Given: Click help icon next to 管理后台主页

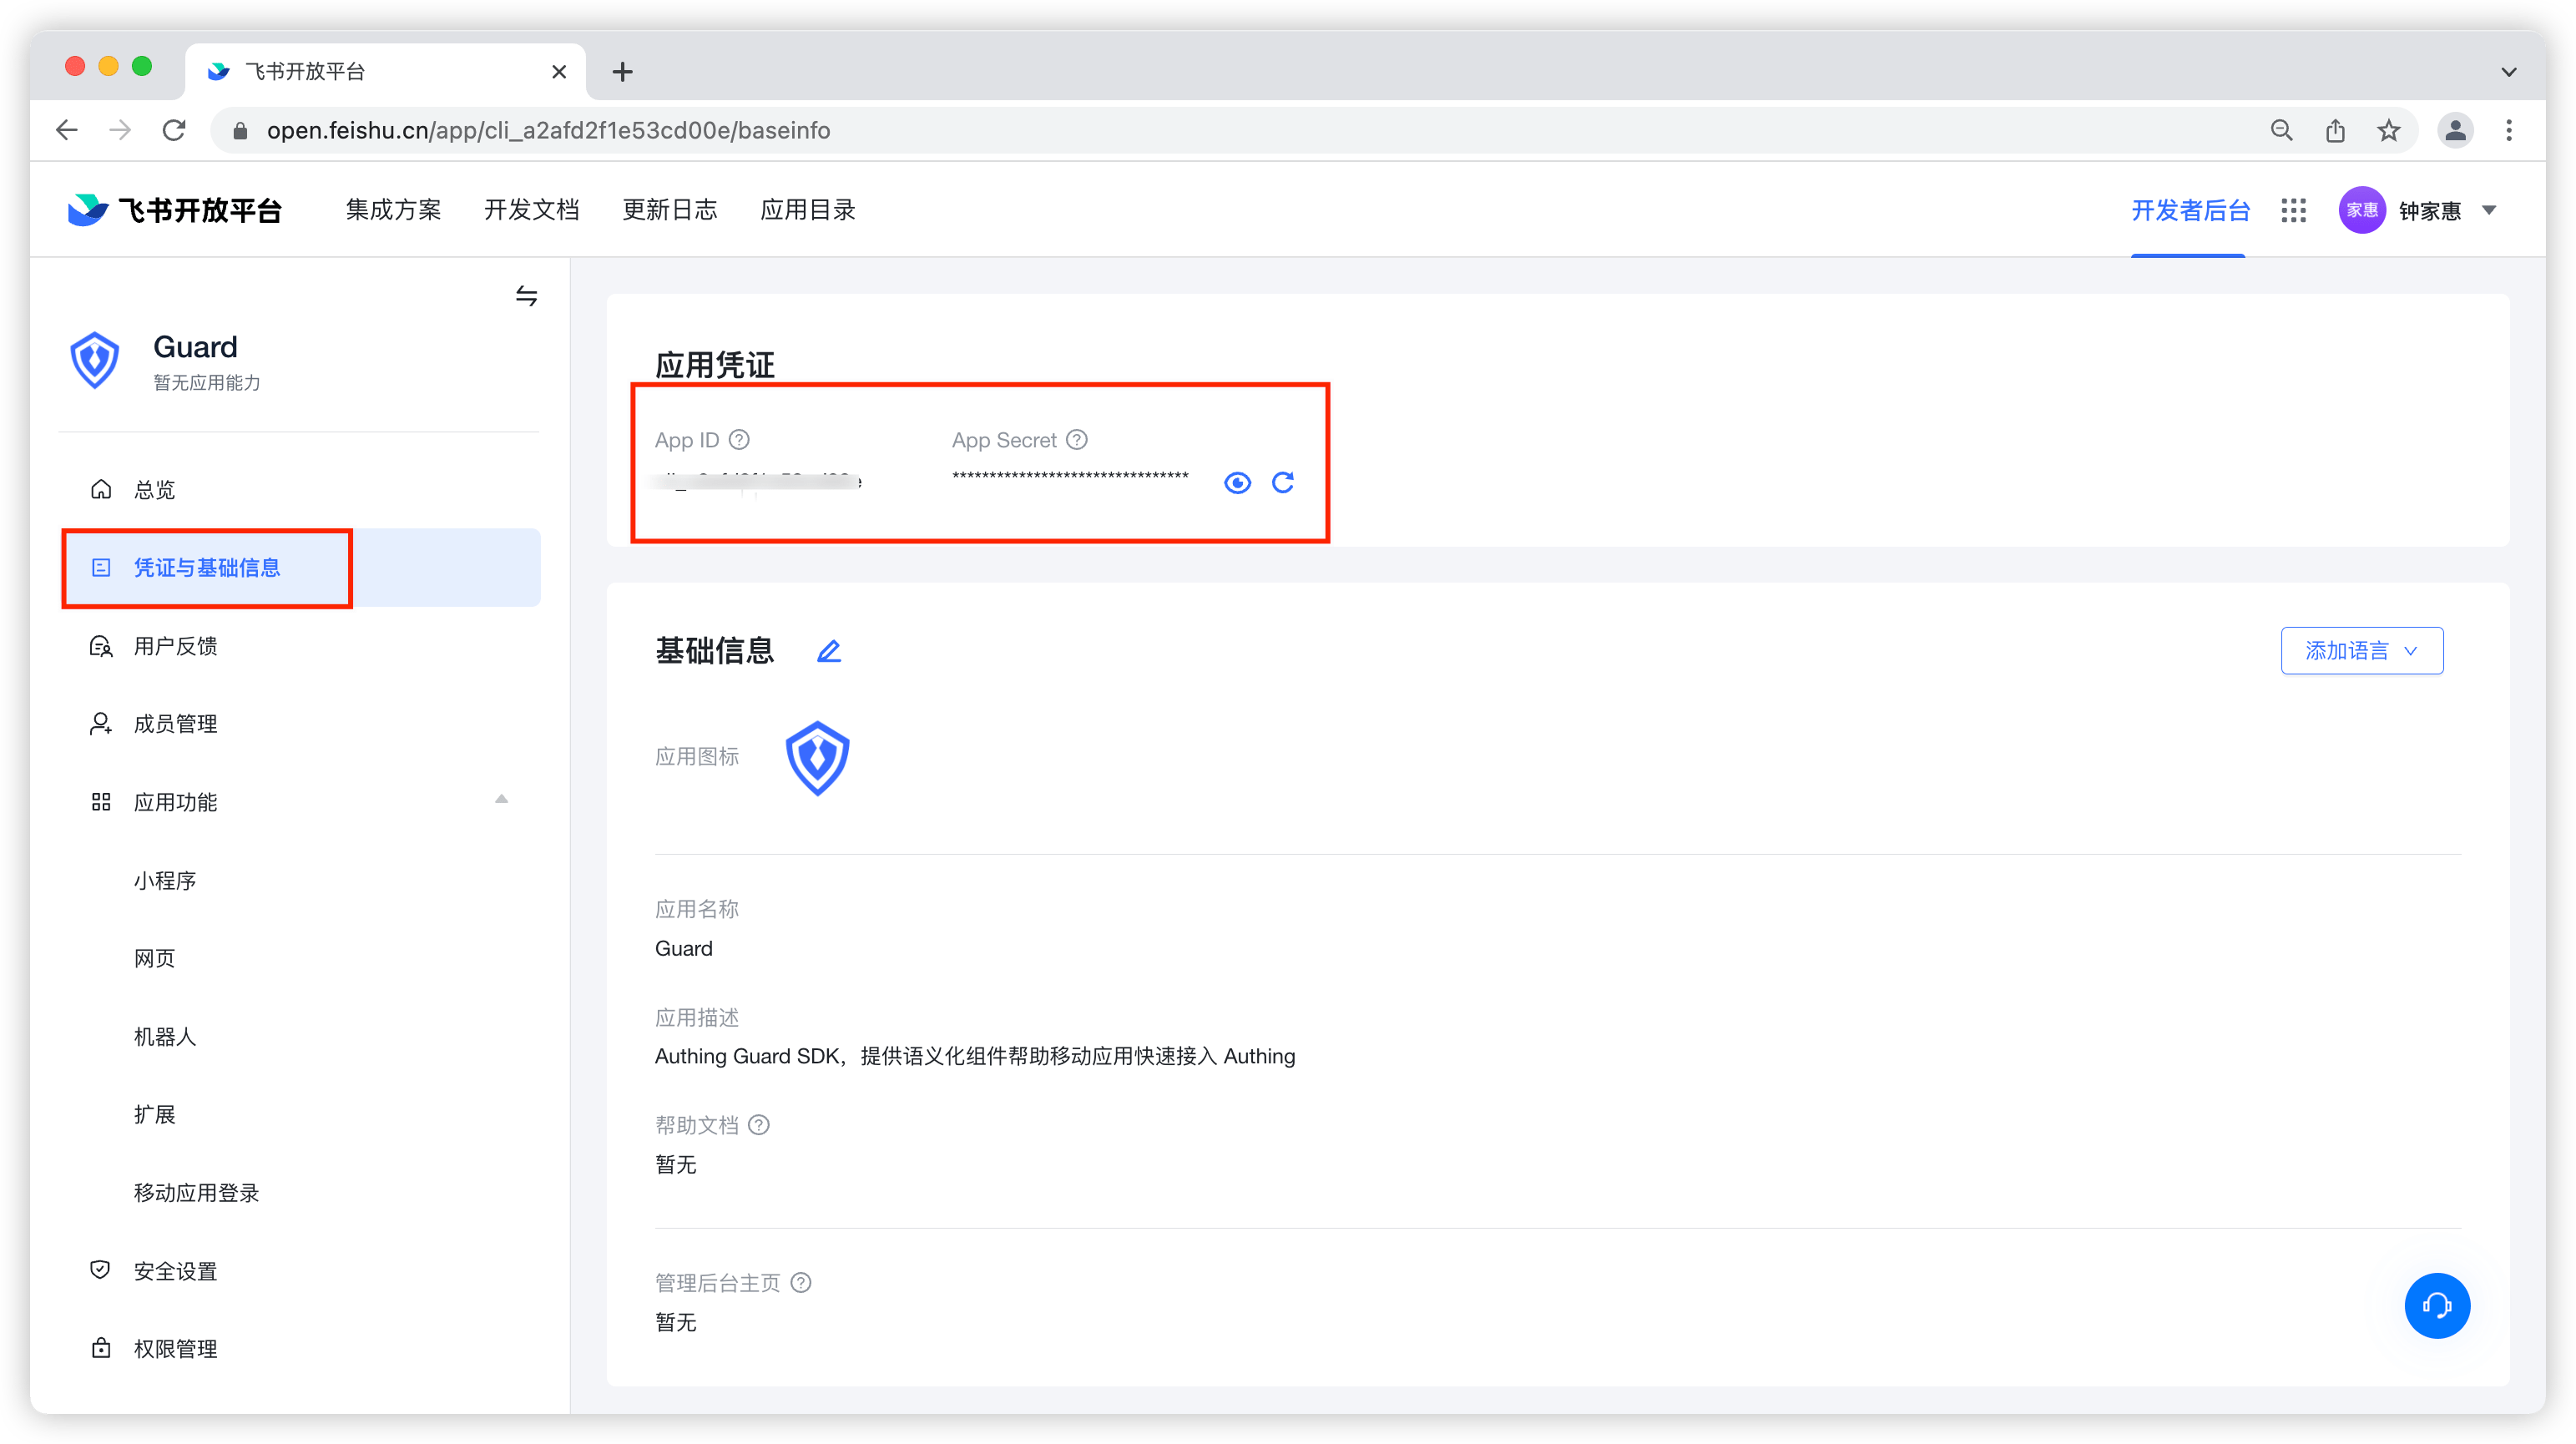Looking at the screenshot, I should [x=801, y=1282].
